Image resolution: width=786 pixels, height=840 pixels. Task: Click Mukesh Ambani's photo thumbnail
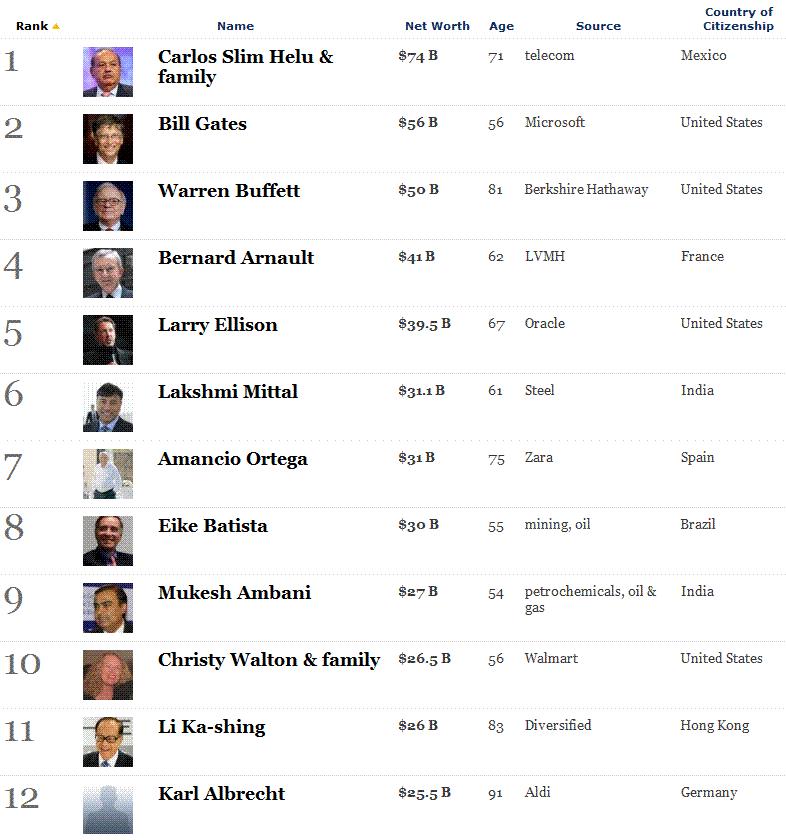[x=108, y=608]
